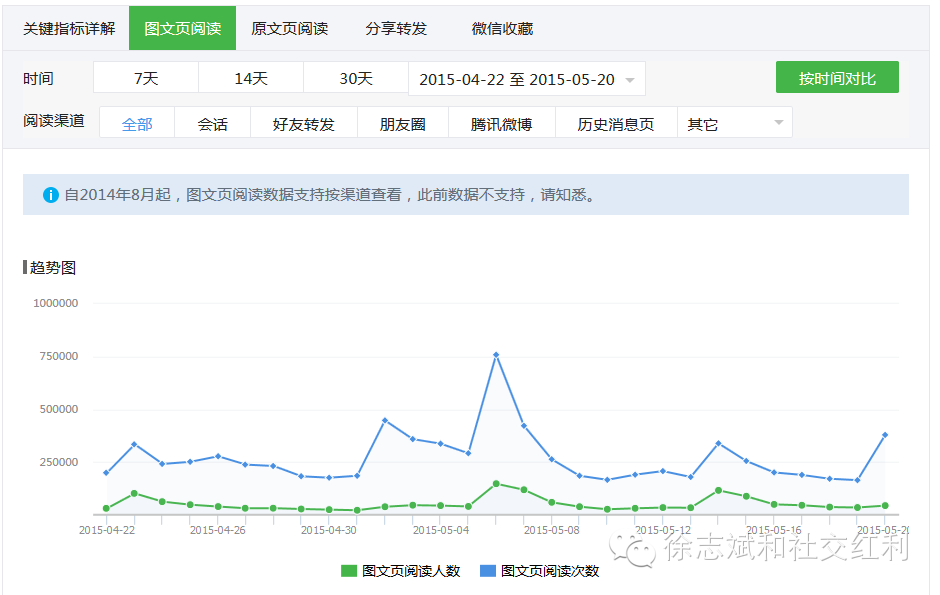Switch to the 原文页阅读 tab
Image resolution: width=940 pixels, height=595 pixels.
(289, 29)
